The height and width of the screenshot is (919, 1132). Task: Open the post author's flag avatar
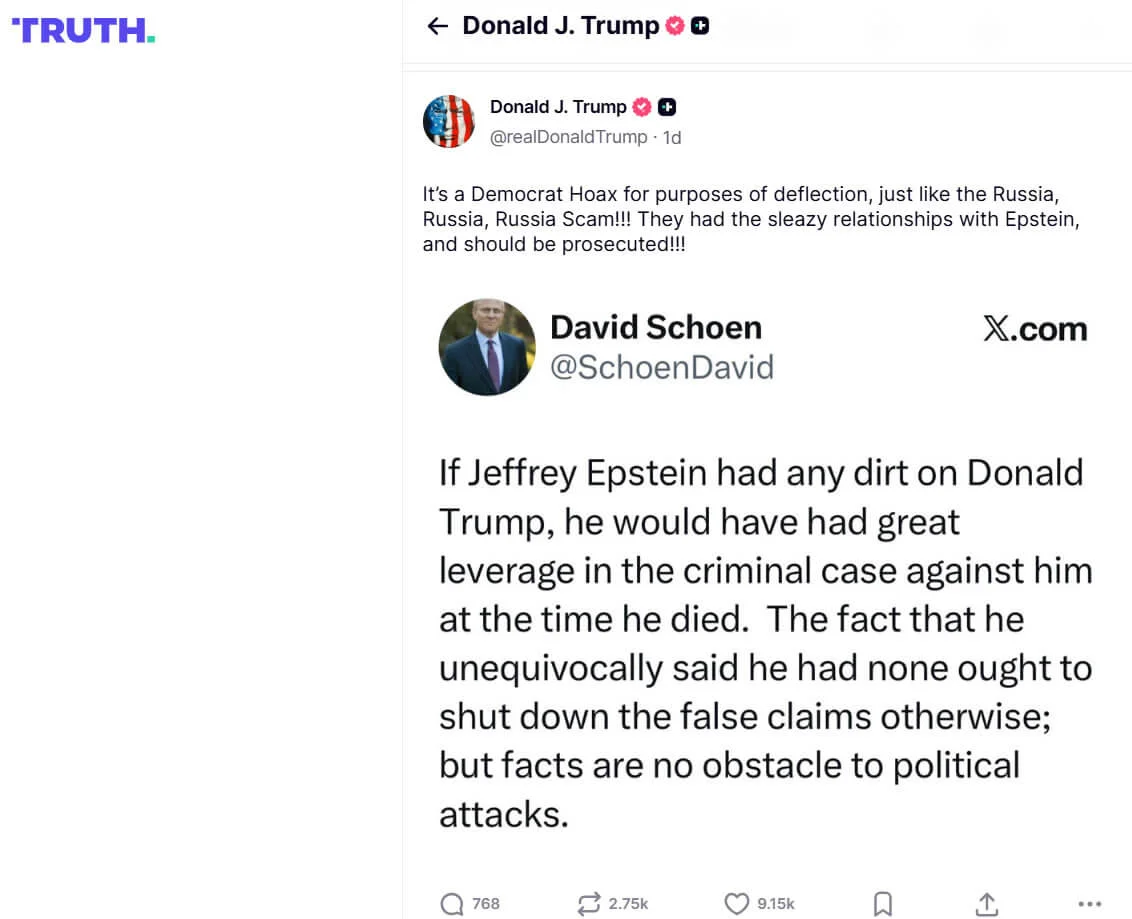(449, 122)
